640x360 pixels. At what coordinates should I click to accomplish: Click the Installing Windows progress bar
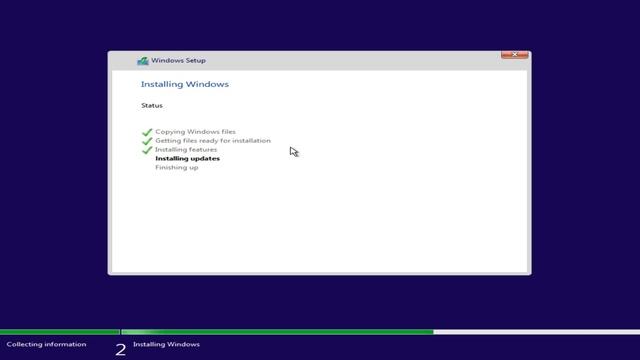coord(380,332)
